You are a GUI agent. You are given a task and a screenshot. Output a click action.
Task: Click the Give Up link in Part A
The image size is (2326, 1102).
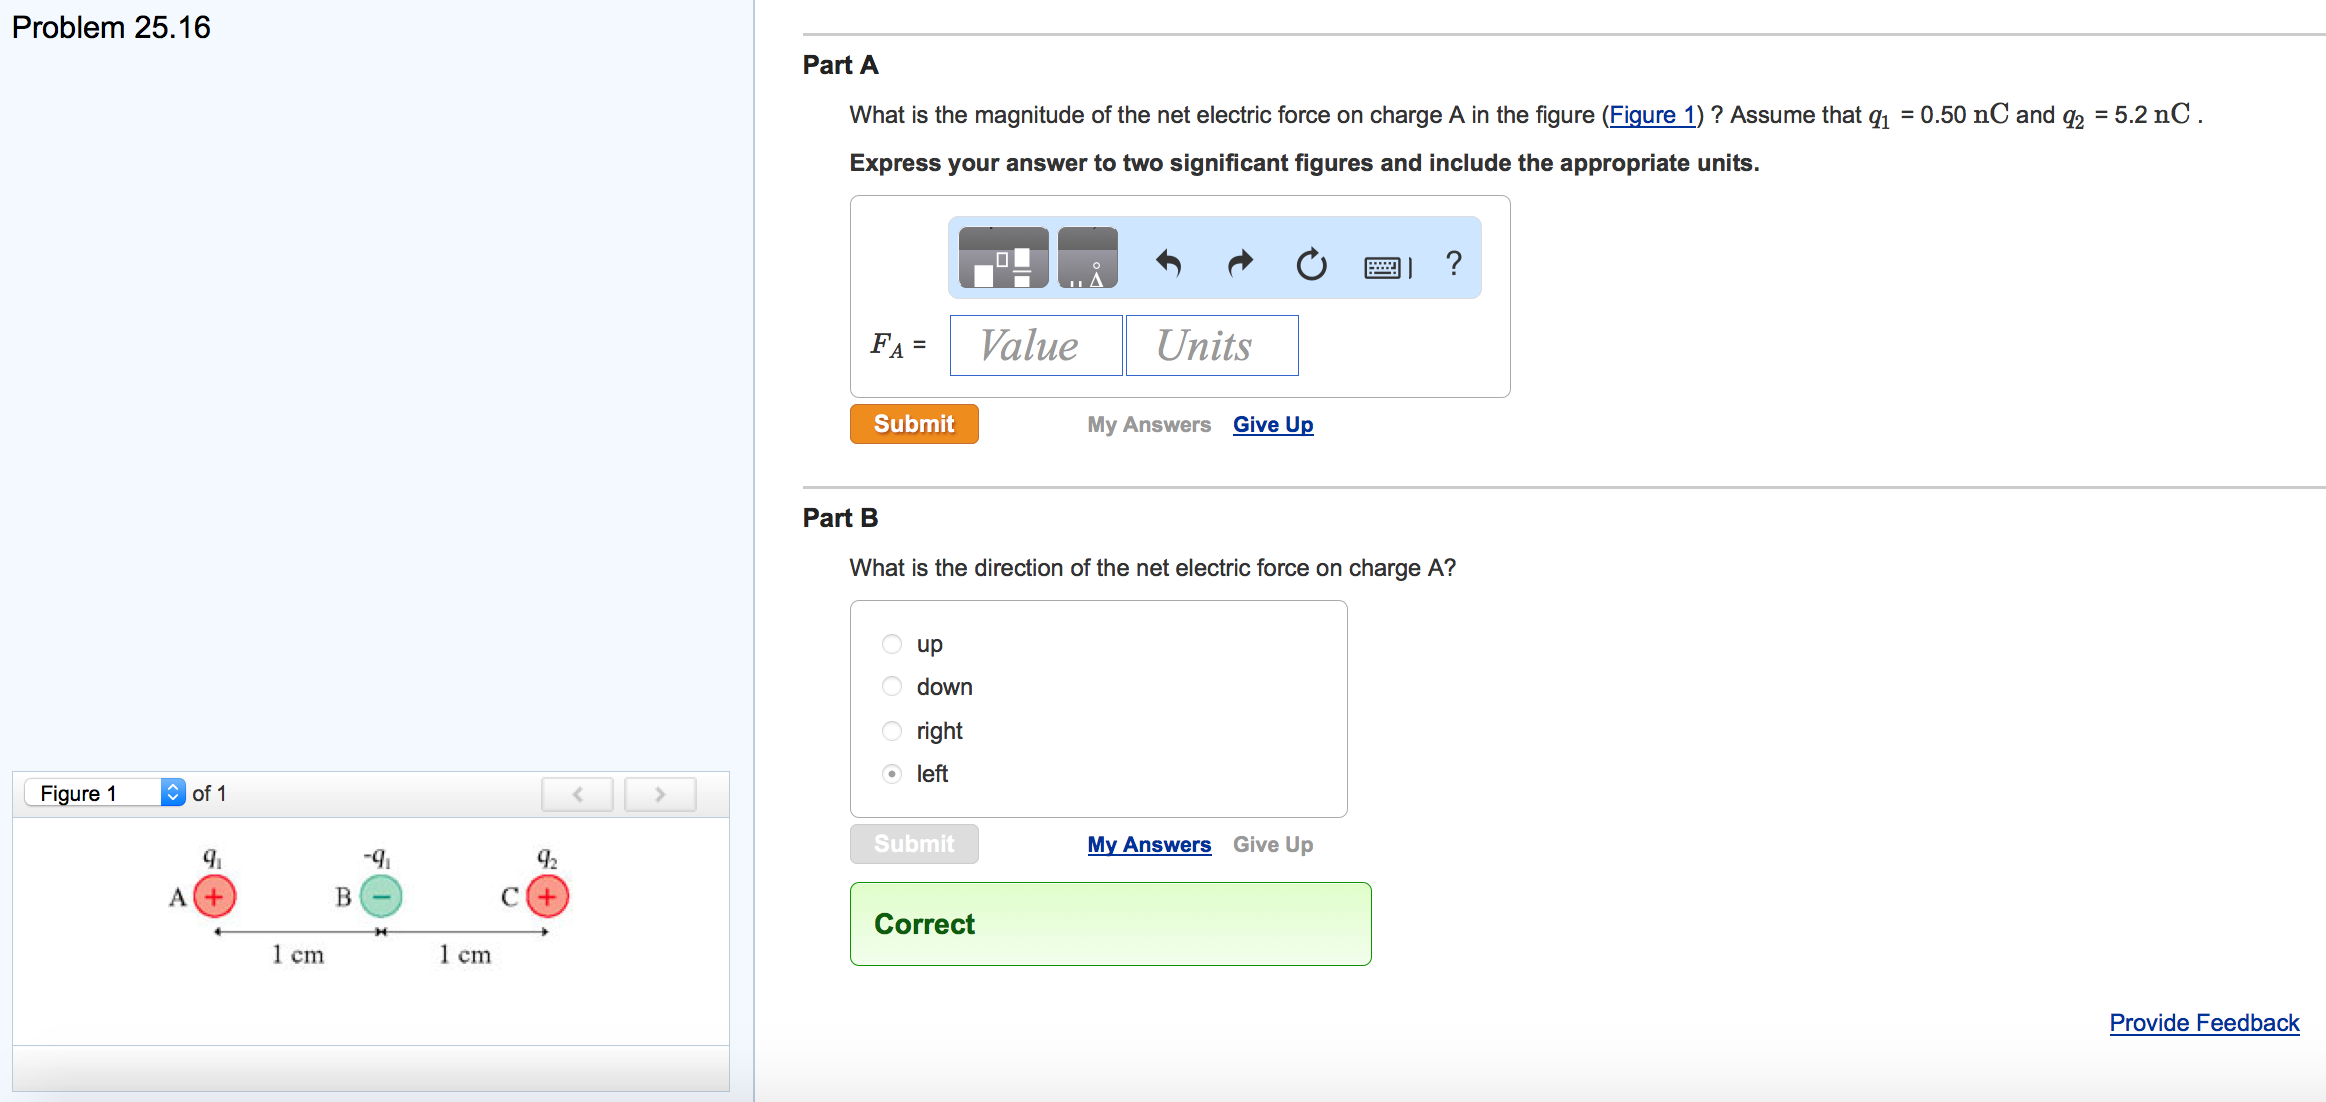coord(1272,425)
